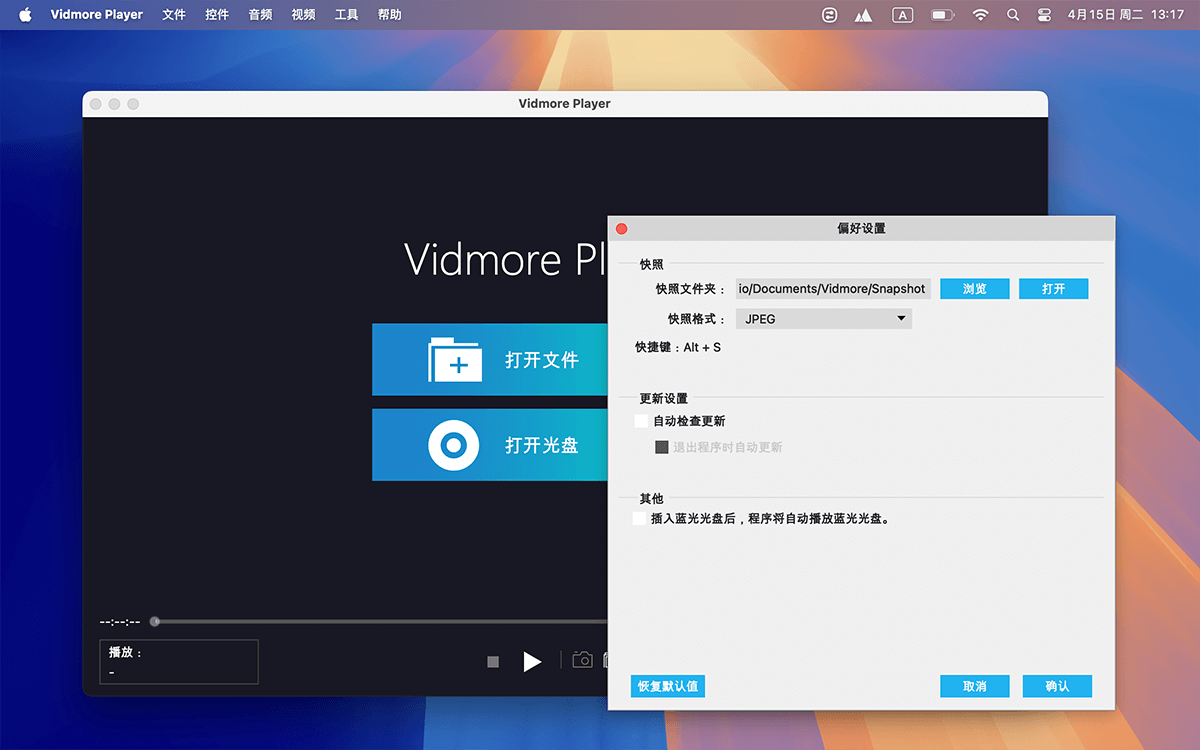Viewport: 1200px width, 750px height.
Task: Enable the 自动检查更新 checkbox
Action: pyautogui.click(x=642, y=421)
